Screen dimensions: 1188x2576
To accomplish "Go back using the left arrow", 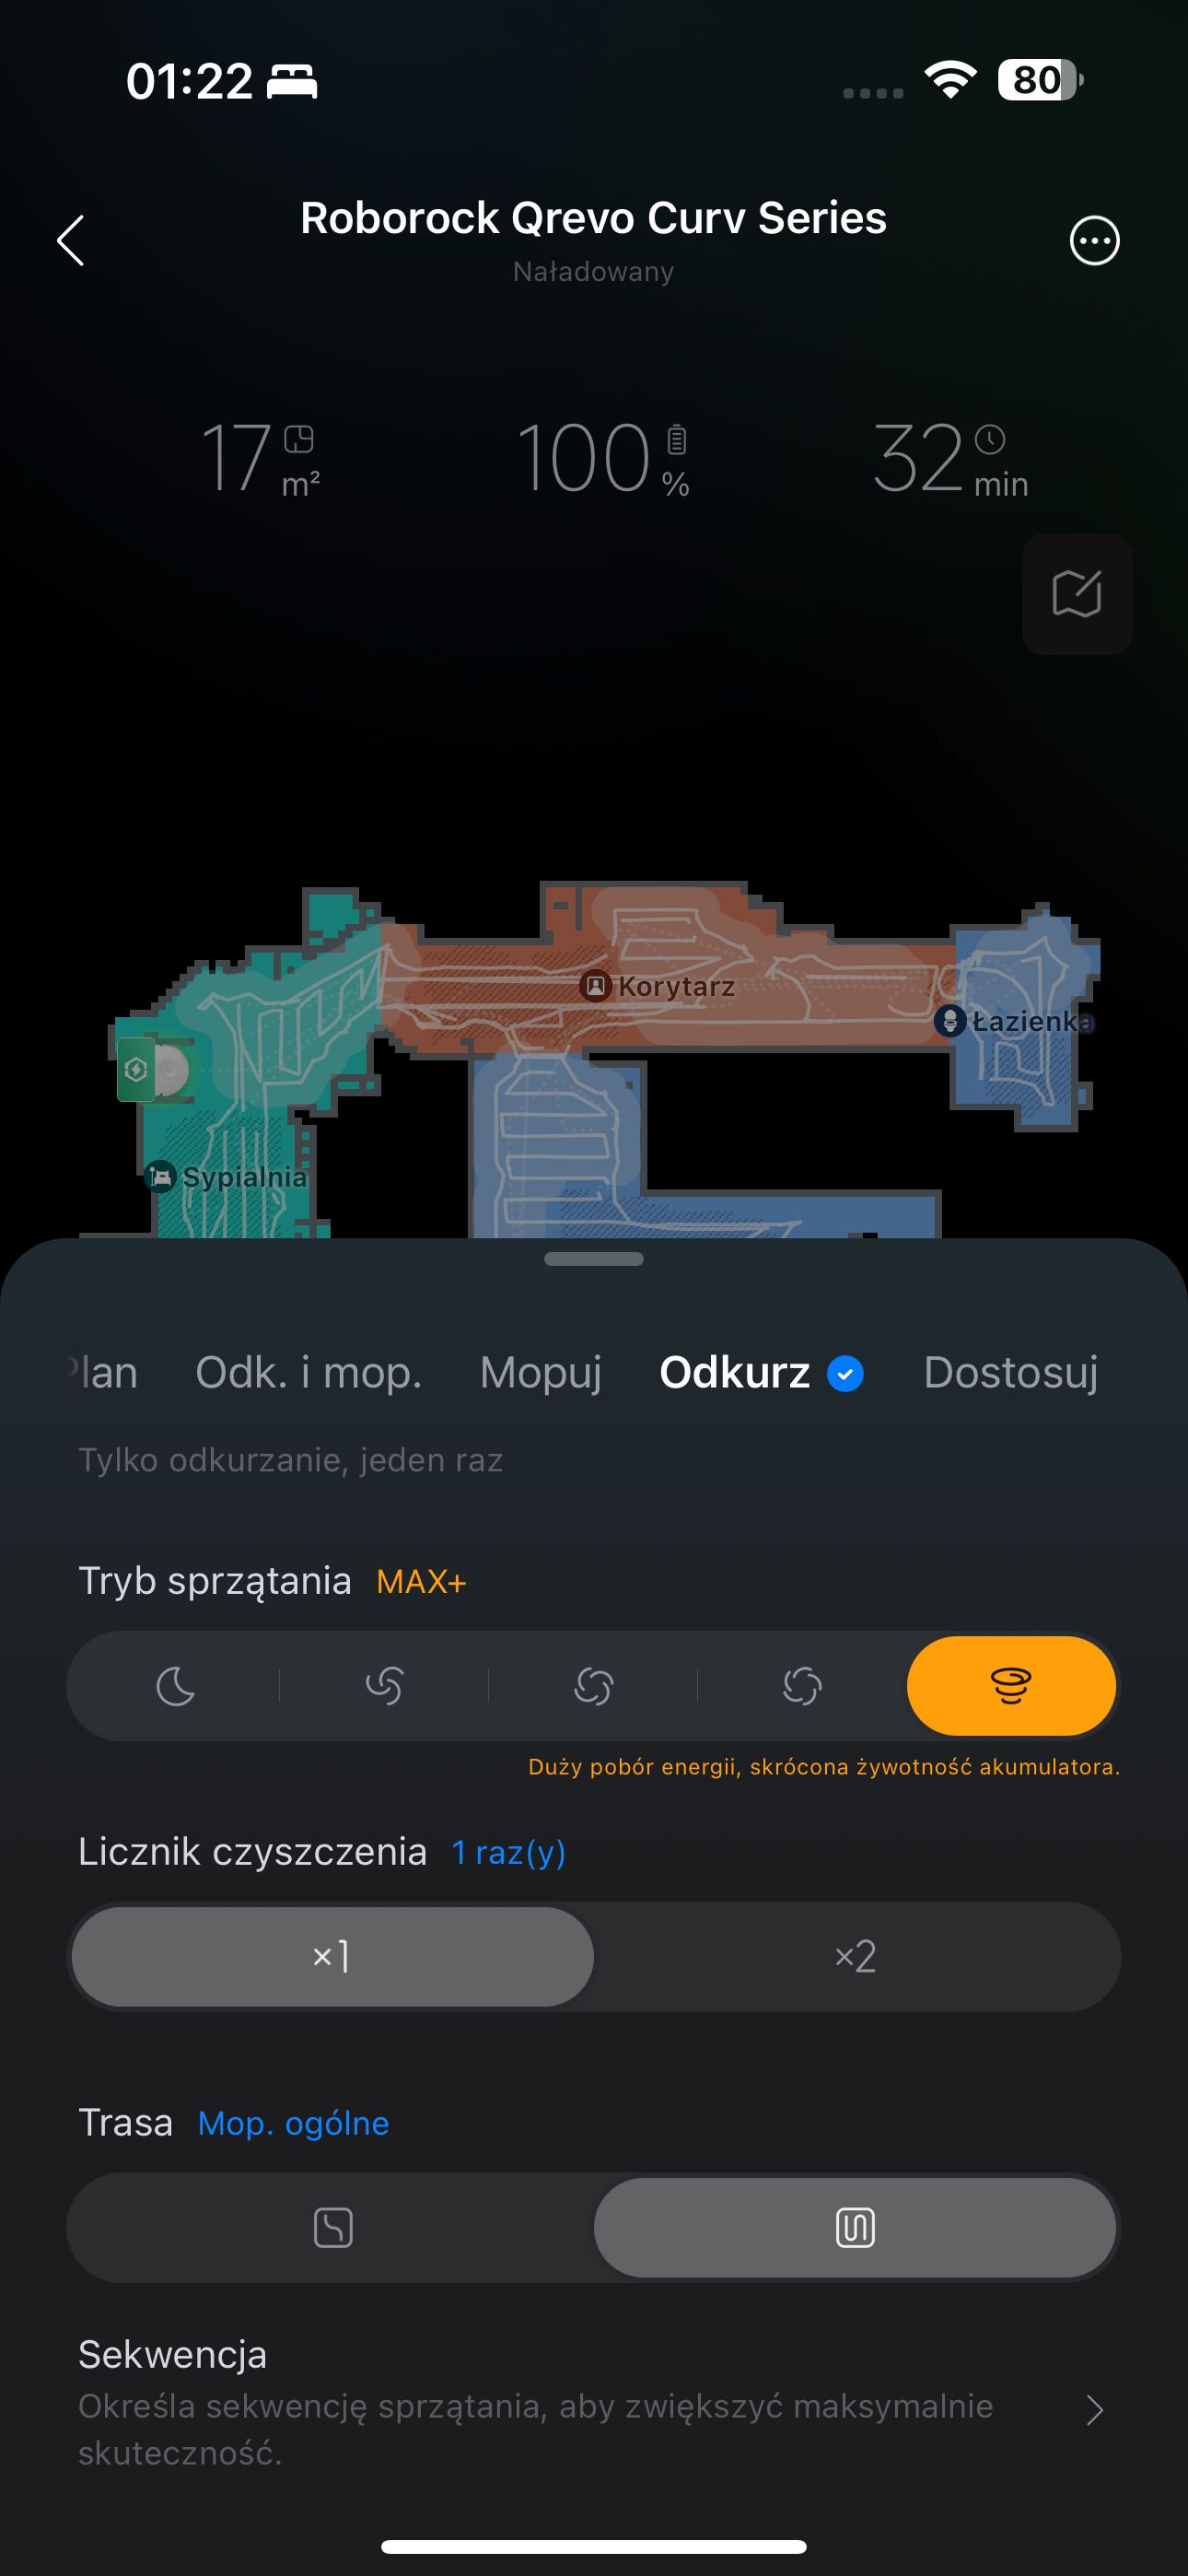I will (70, 240).
